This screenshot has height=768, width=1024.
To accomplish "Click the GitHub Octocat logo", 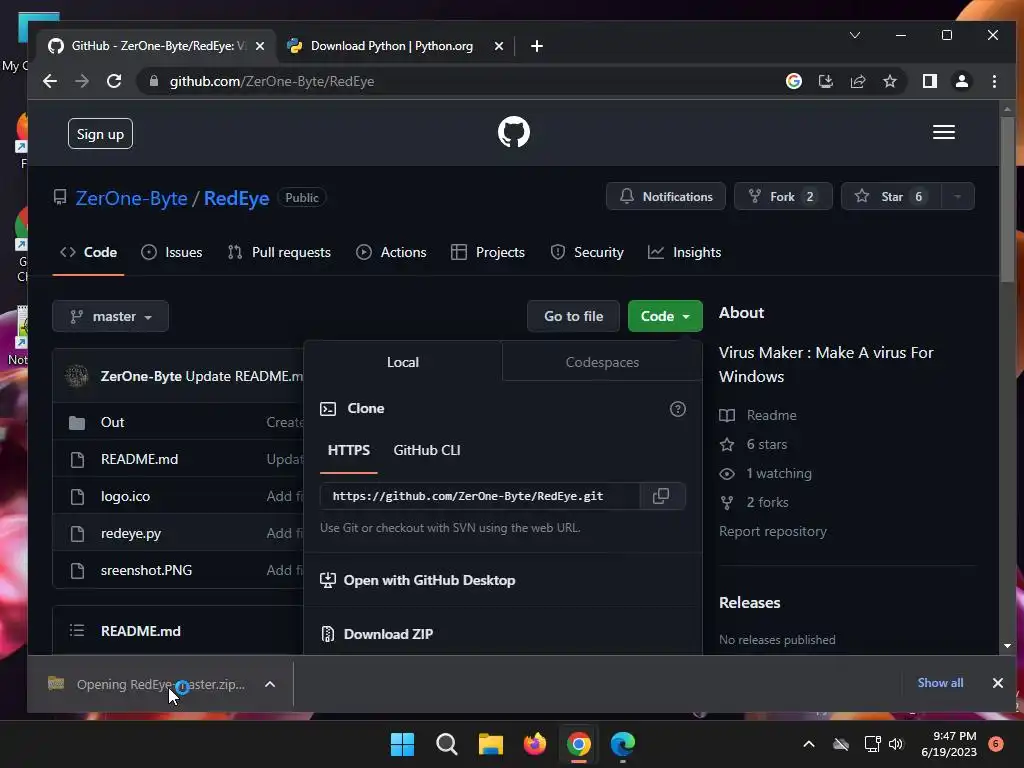I will [x=513, y=132].
